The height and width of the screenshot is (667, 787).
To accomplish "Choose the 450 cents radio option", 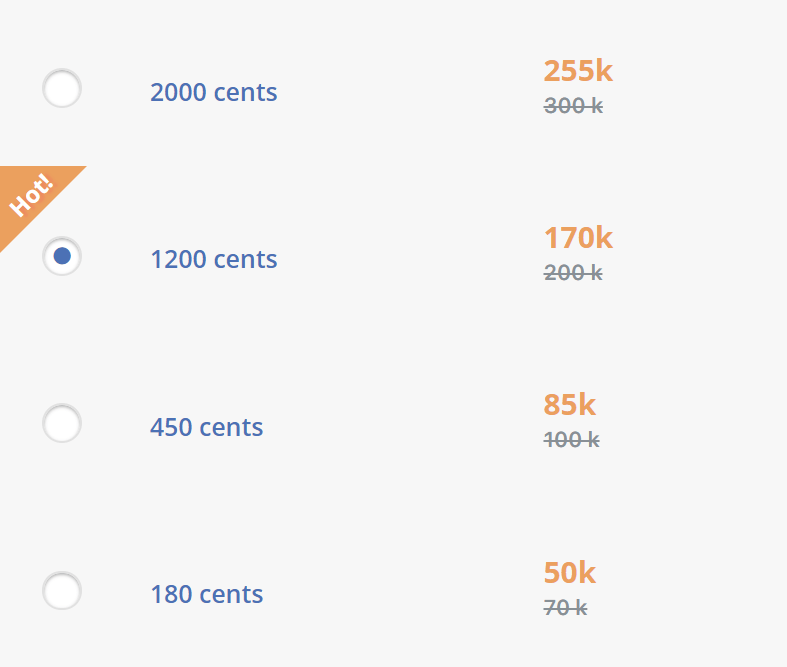I will 62,423.
